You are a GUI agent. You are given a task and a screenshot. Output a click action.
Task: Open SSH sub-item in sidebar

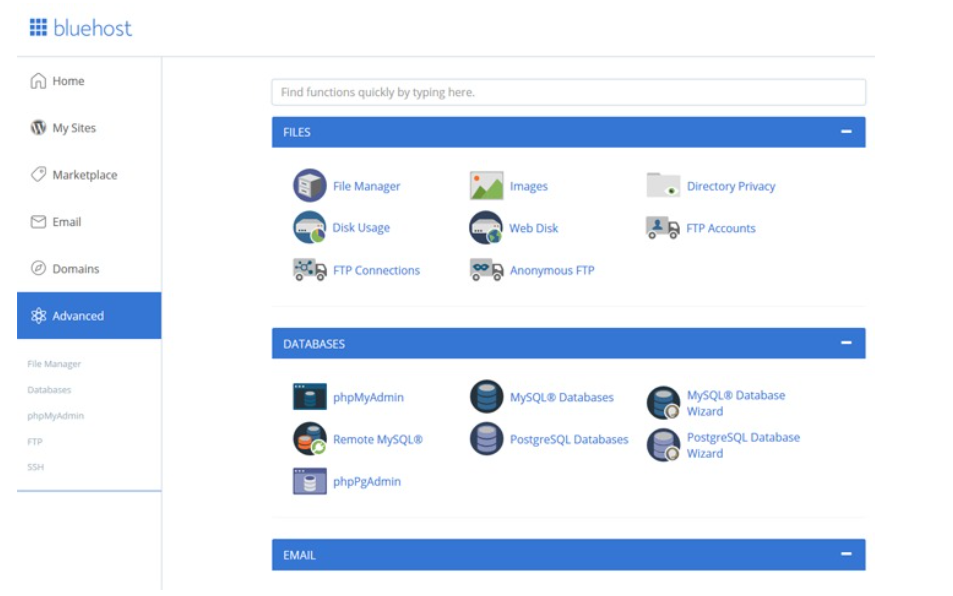[x=35, y=467]
